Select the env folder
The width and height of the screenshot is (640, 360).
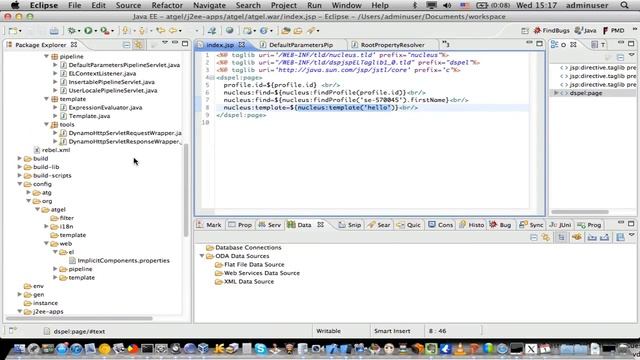pyautogui.click(x=38, y=286)
